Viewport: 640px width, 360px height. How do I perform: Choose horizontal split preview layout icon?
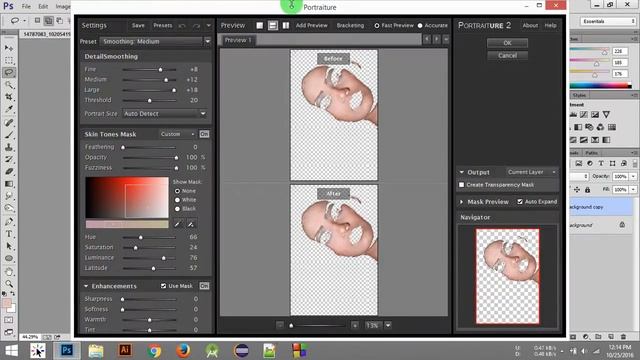pos(273,25)
